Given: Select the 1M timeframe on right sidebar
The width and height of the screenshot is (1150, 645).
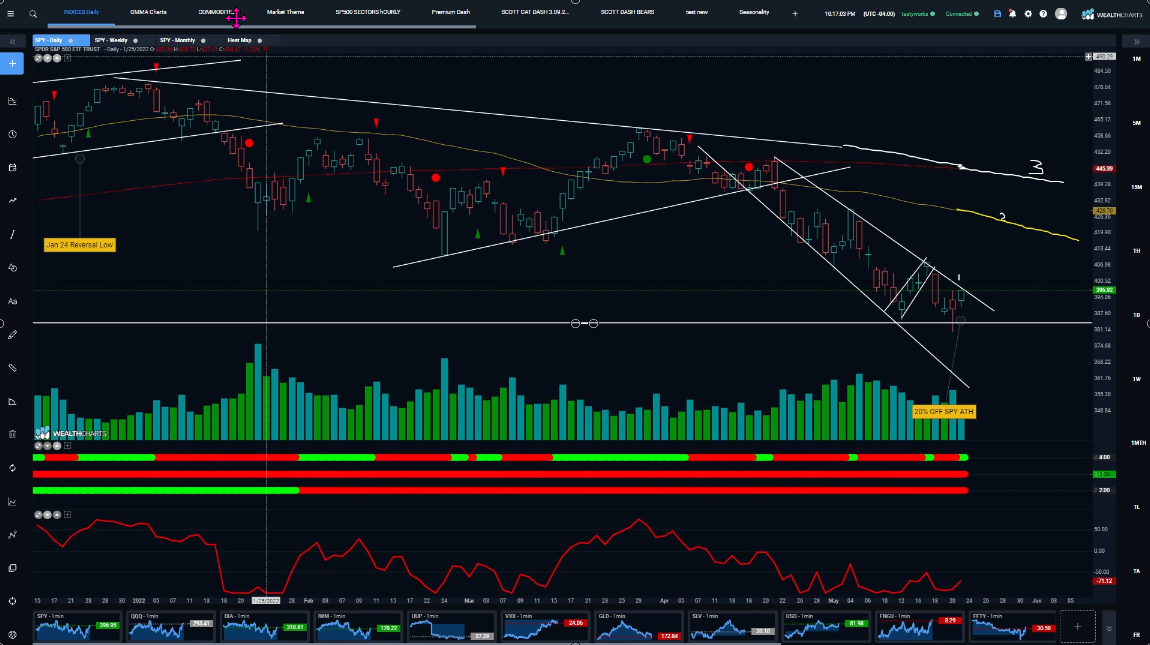Looking at the screenshot, I should click(x=1137, y=59).
